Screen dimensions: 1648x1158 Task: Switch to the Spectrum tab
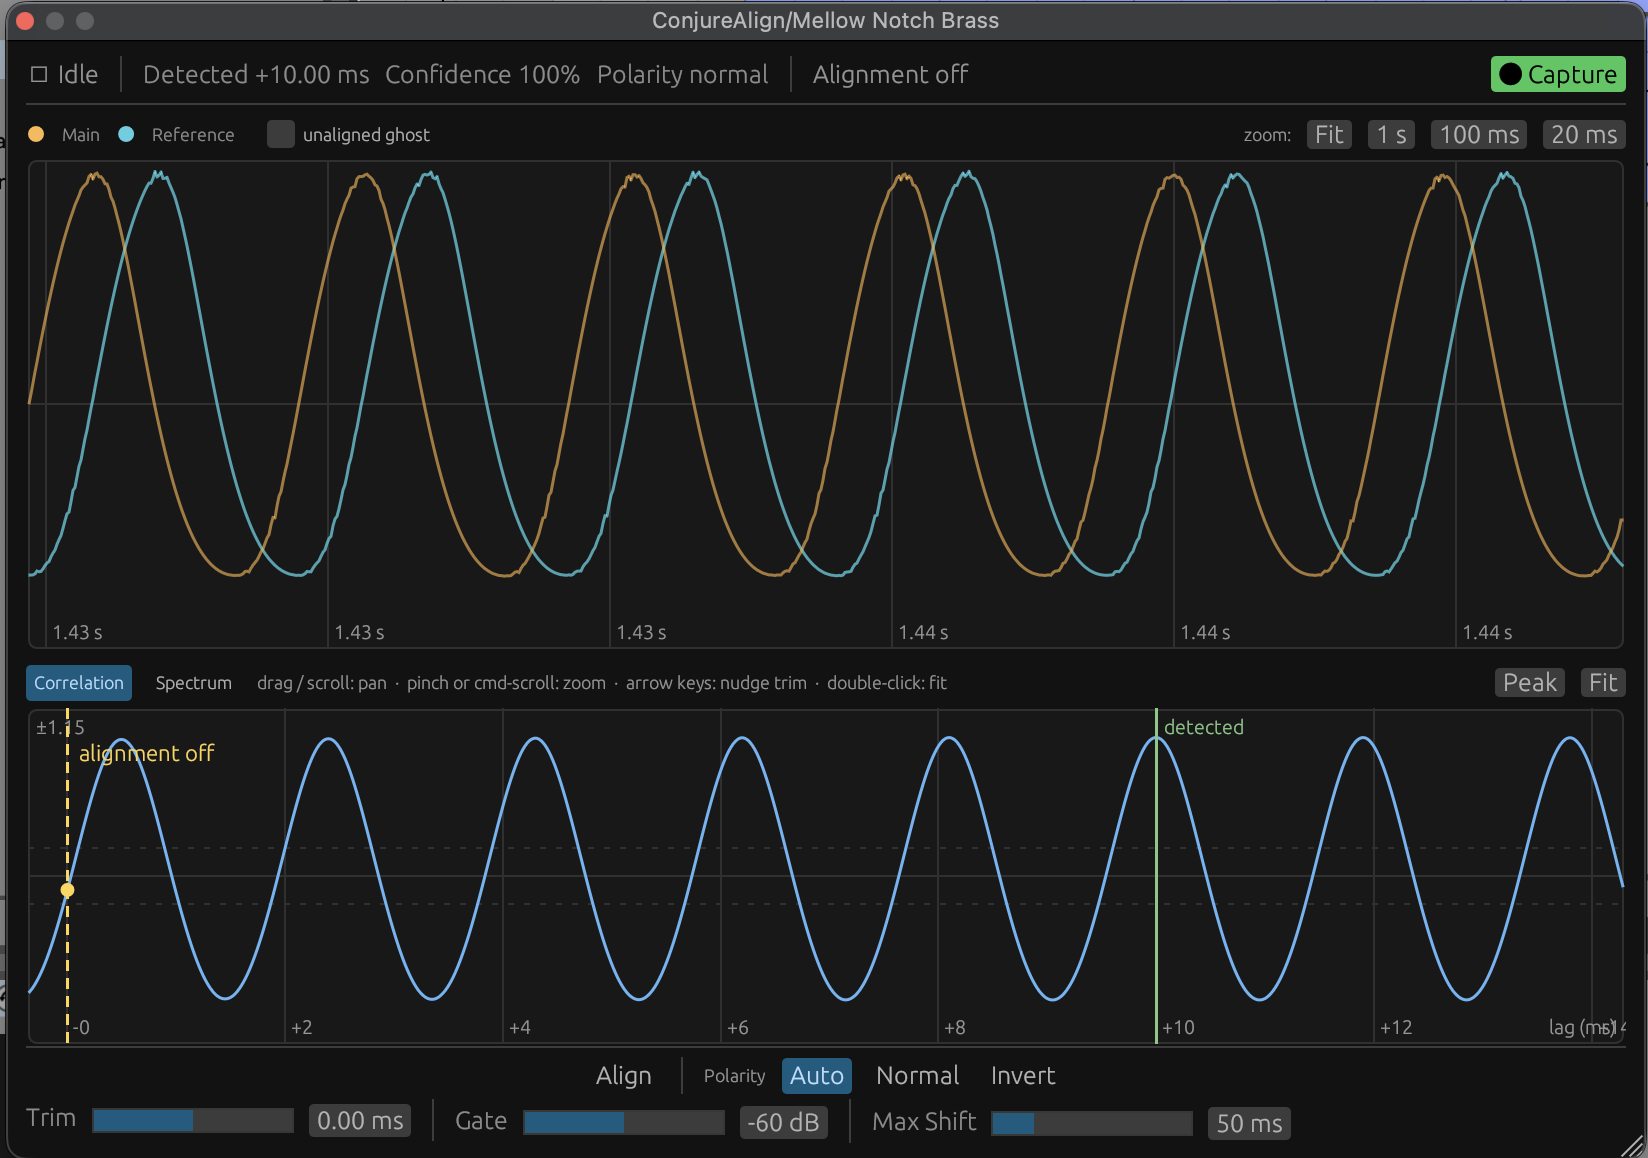193,683
